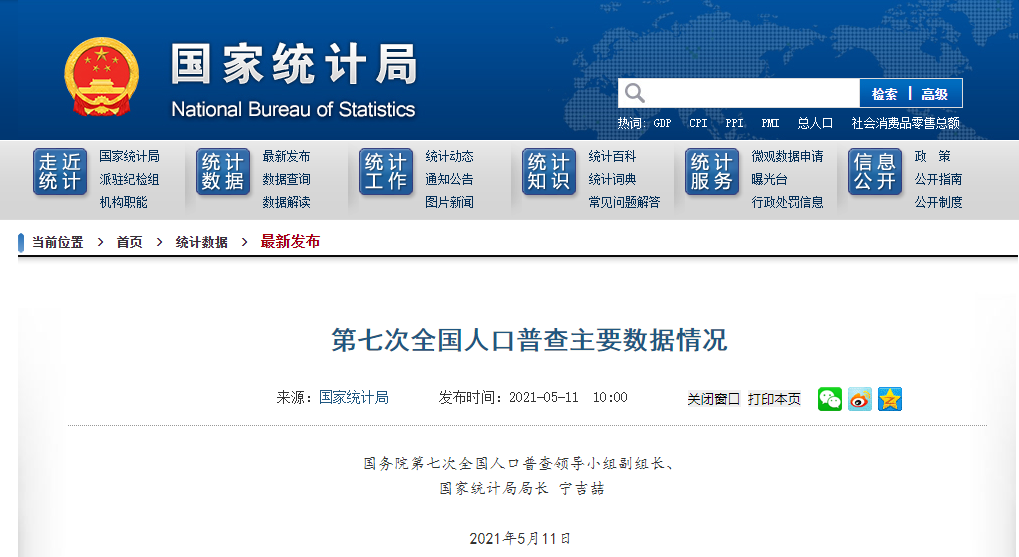Viewport: 1019px width, 557px height.
Task: Go to 最新发布 in breadcrumb
Action: point(290,242)
